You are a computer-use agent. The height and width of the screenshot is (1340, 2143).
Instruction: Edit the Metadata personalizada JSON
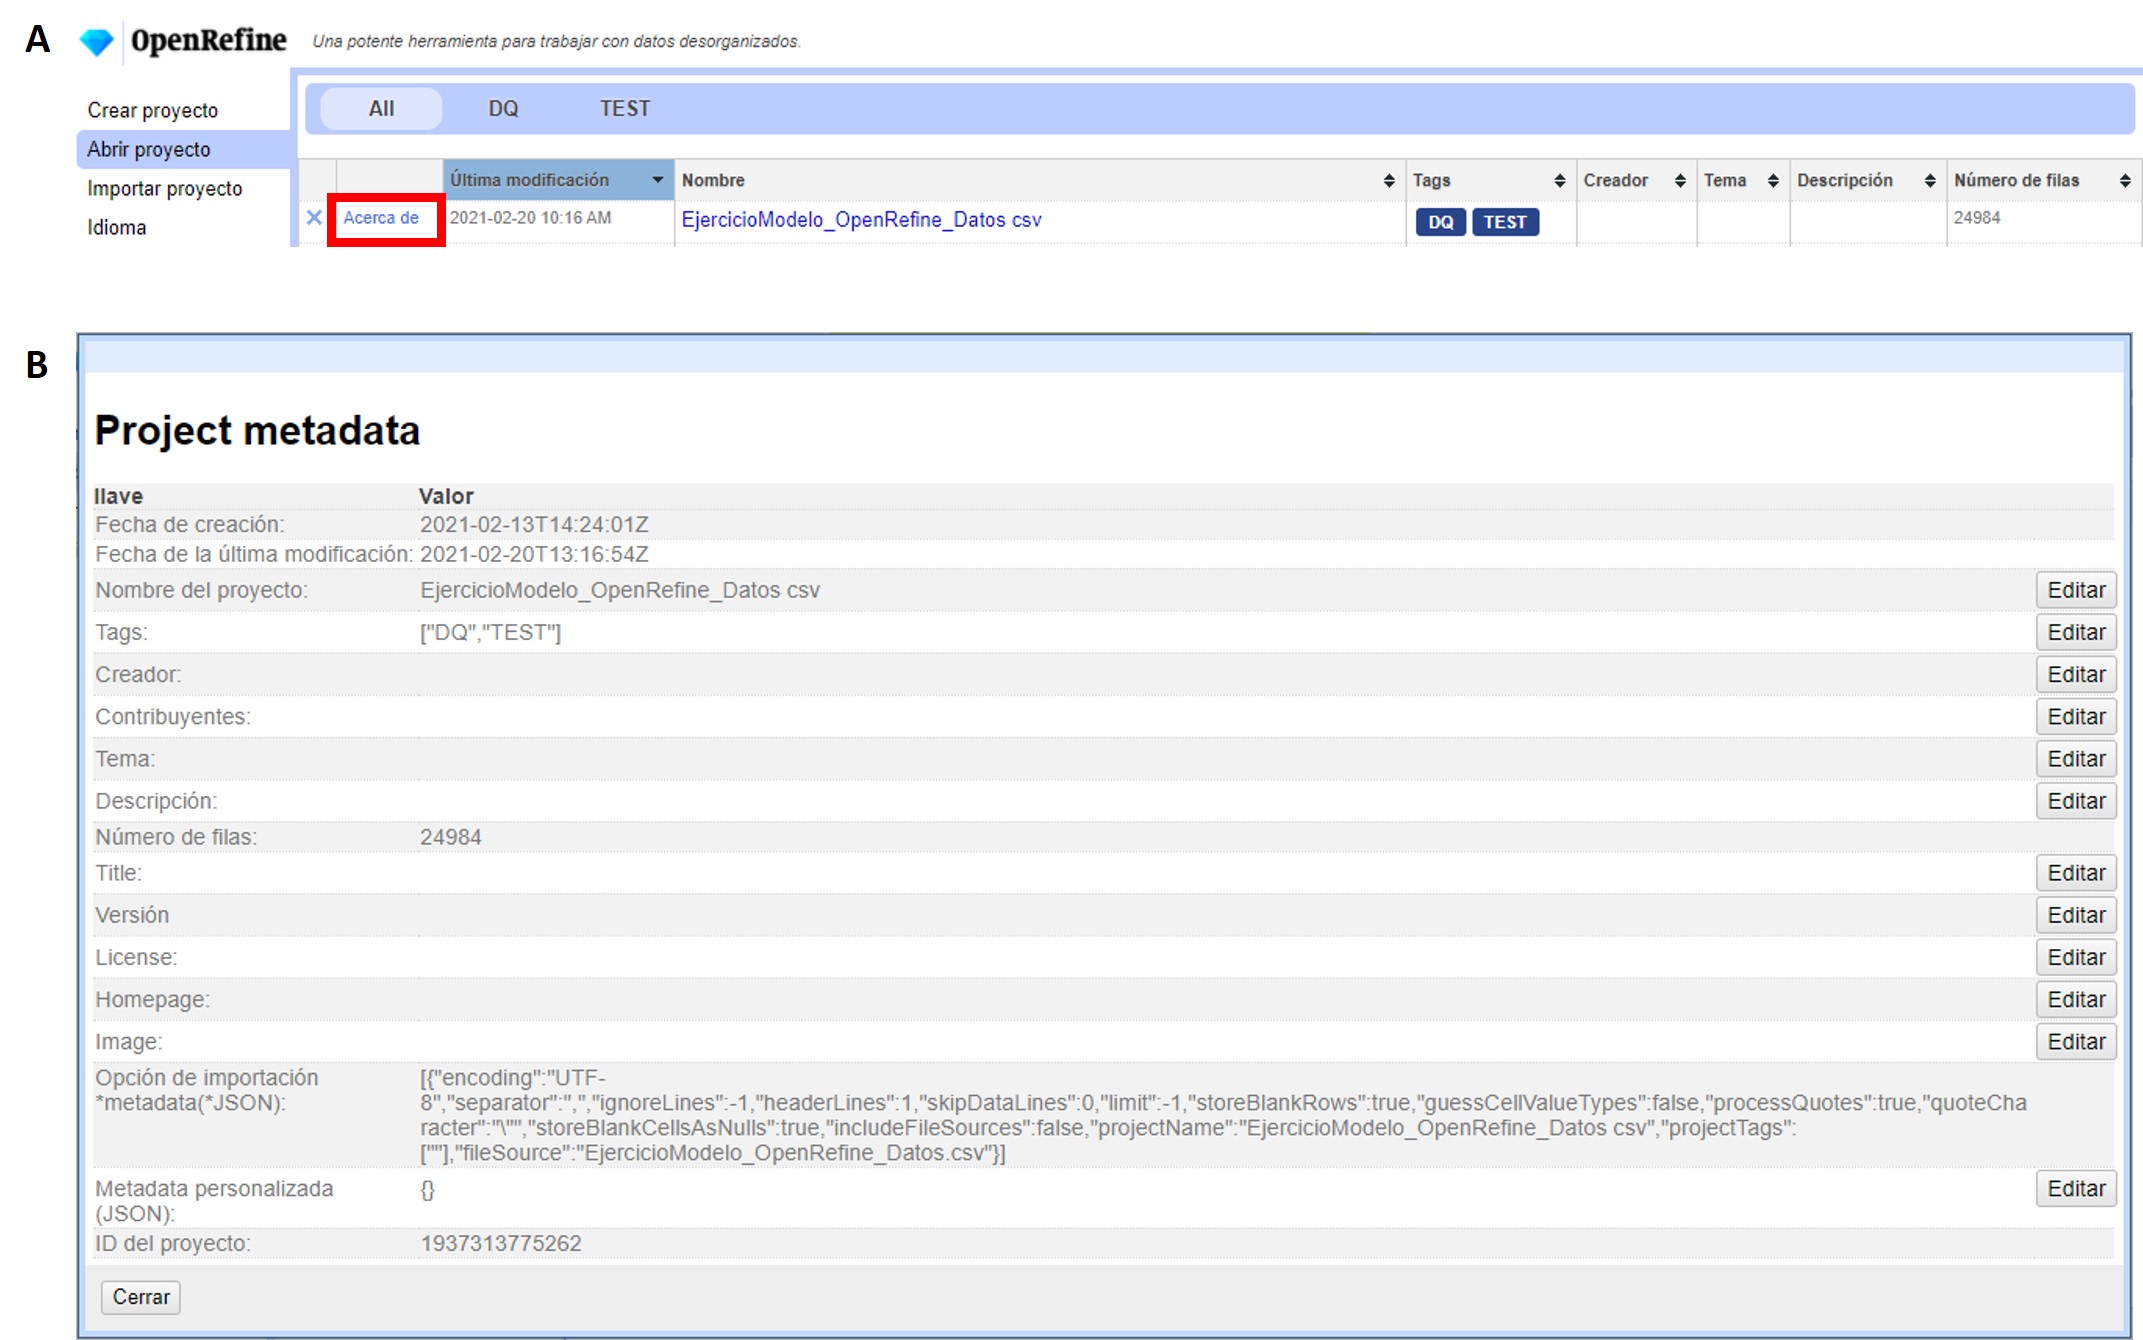click(x=2076, y=1188)
